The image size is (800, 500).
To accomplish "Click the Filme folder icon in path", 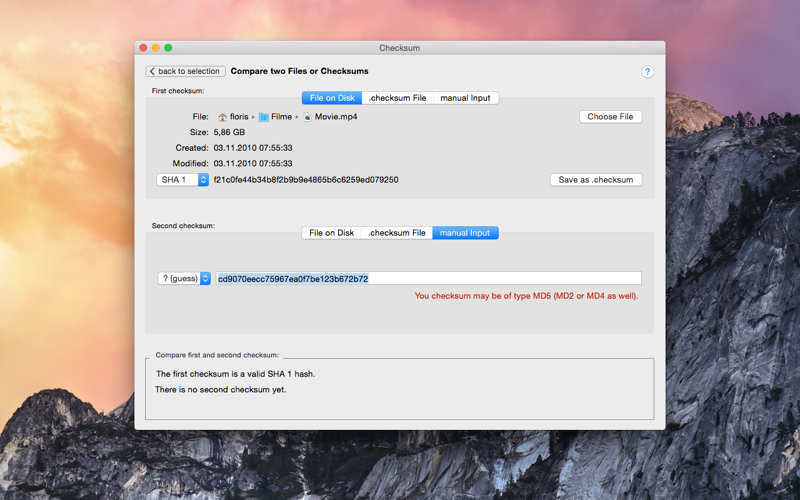I will [x=263, y=117].
